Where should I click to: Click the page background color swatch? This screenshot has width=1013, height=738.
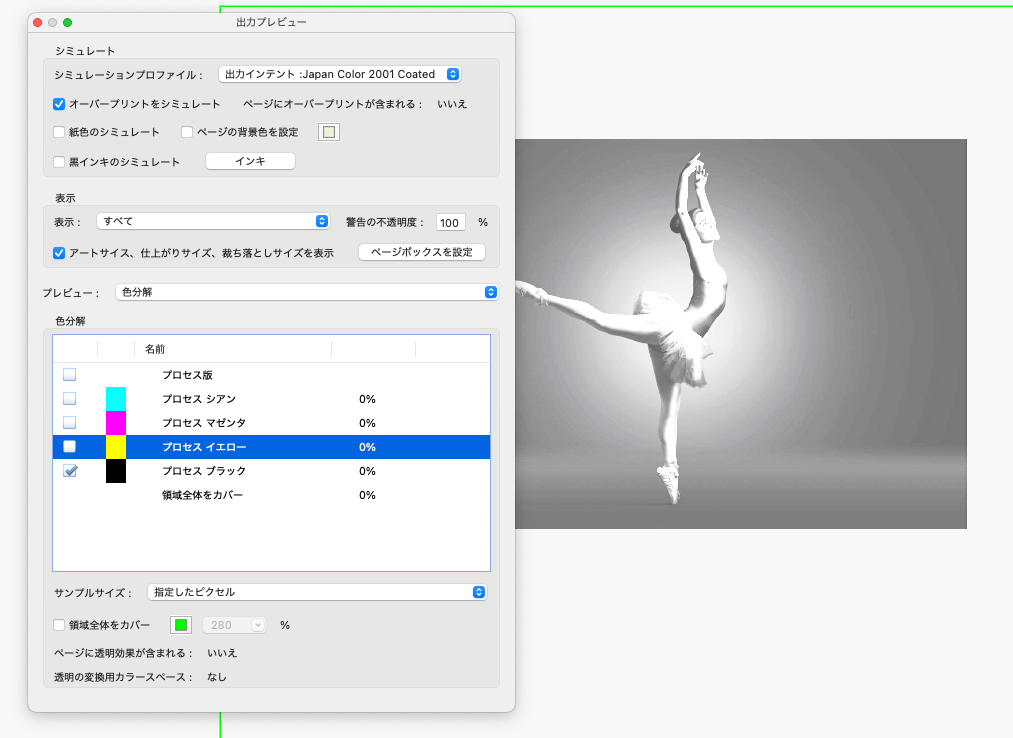[x=328, y=131]
